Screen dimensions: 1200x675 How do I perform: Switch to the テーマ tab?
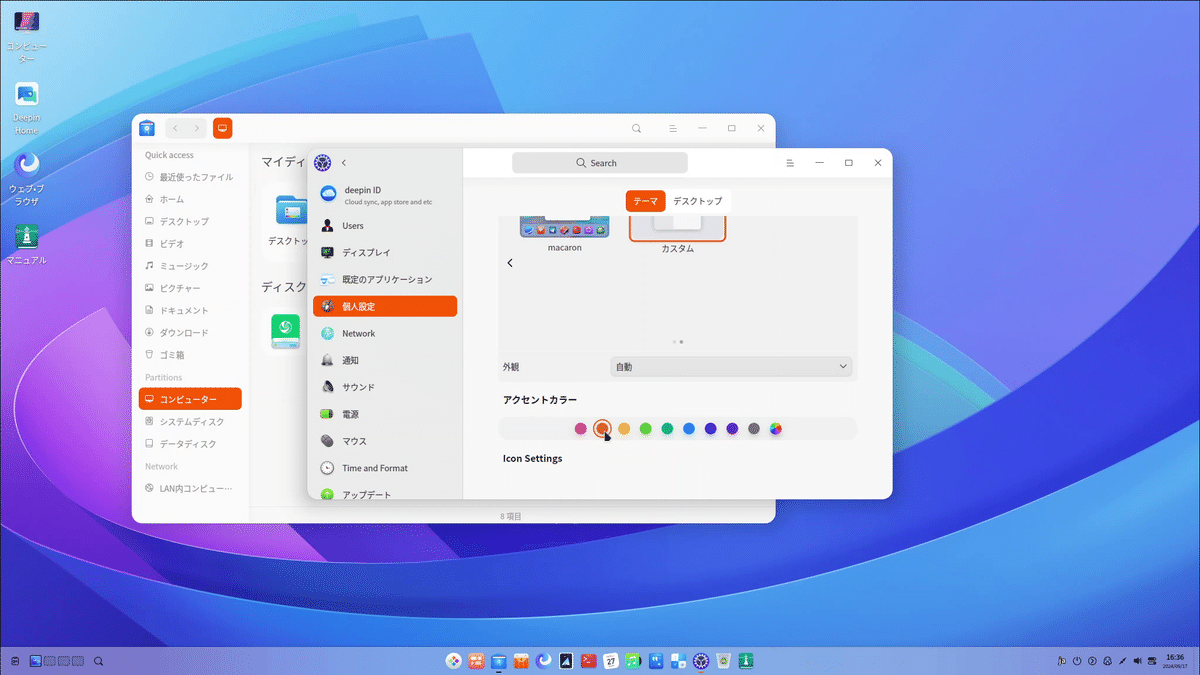pyautogui.click(x=645, y=201)
